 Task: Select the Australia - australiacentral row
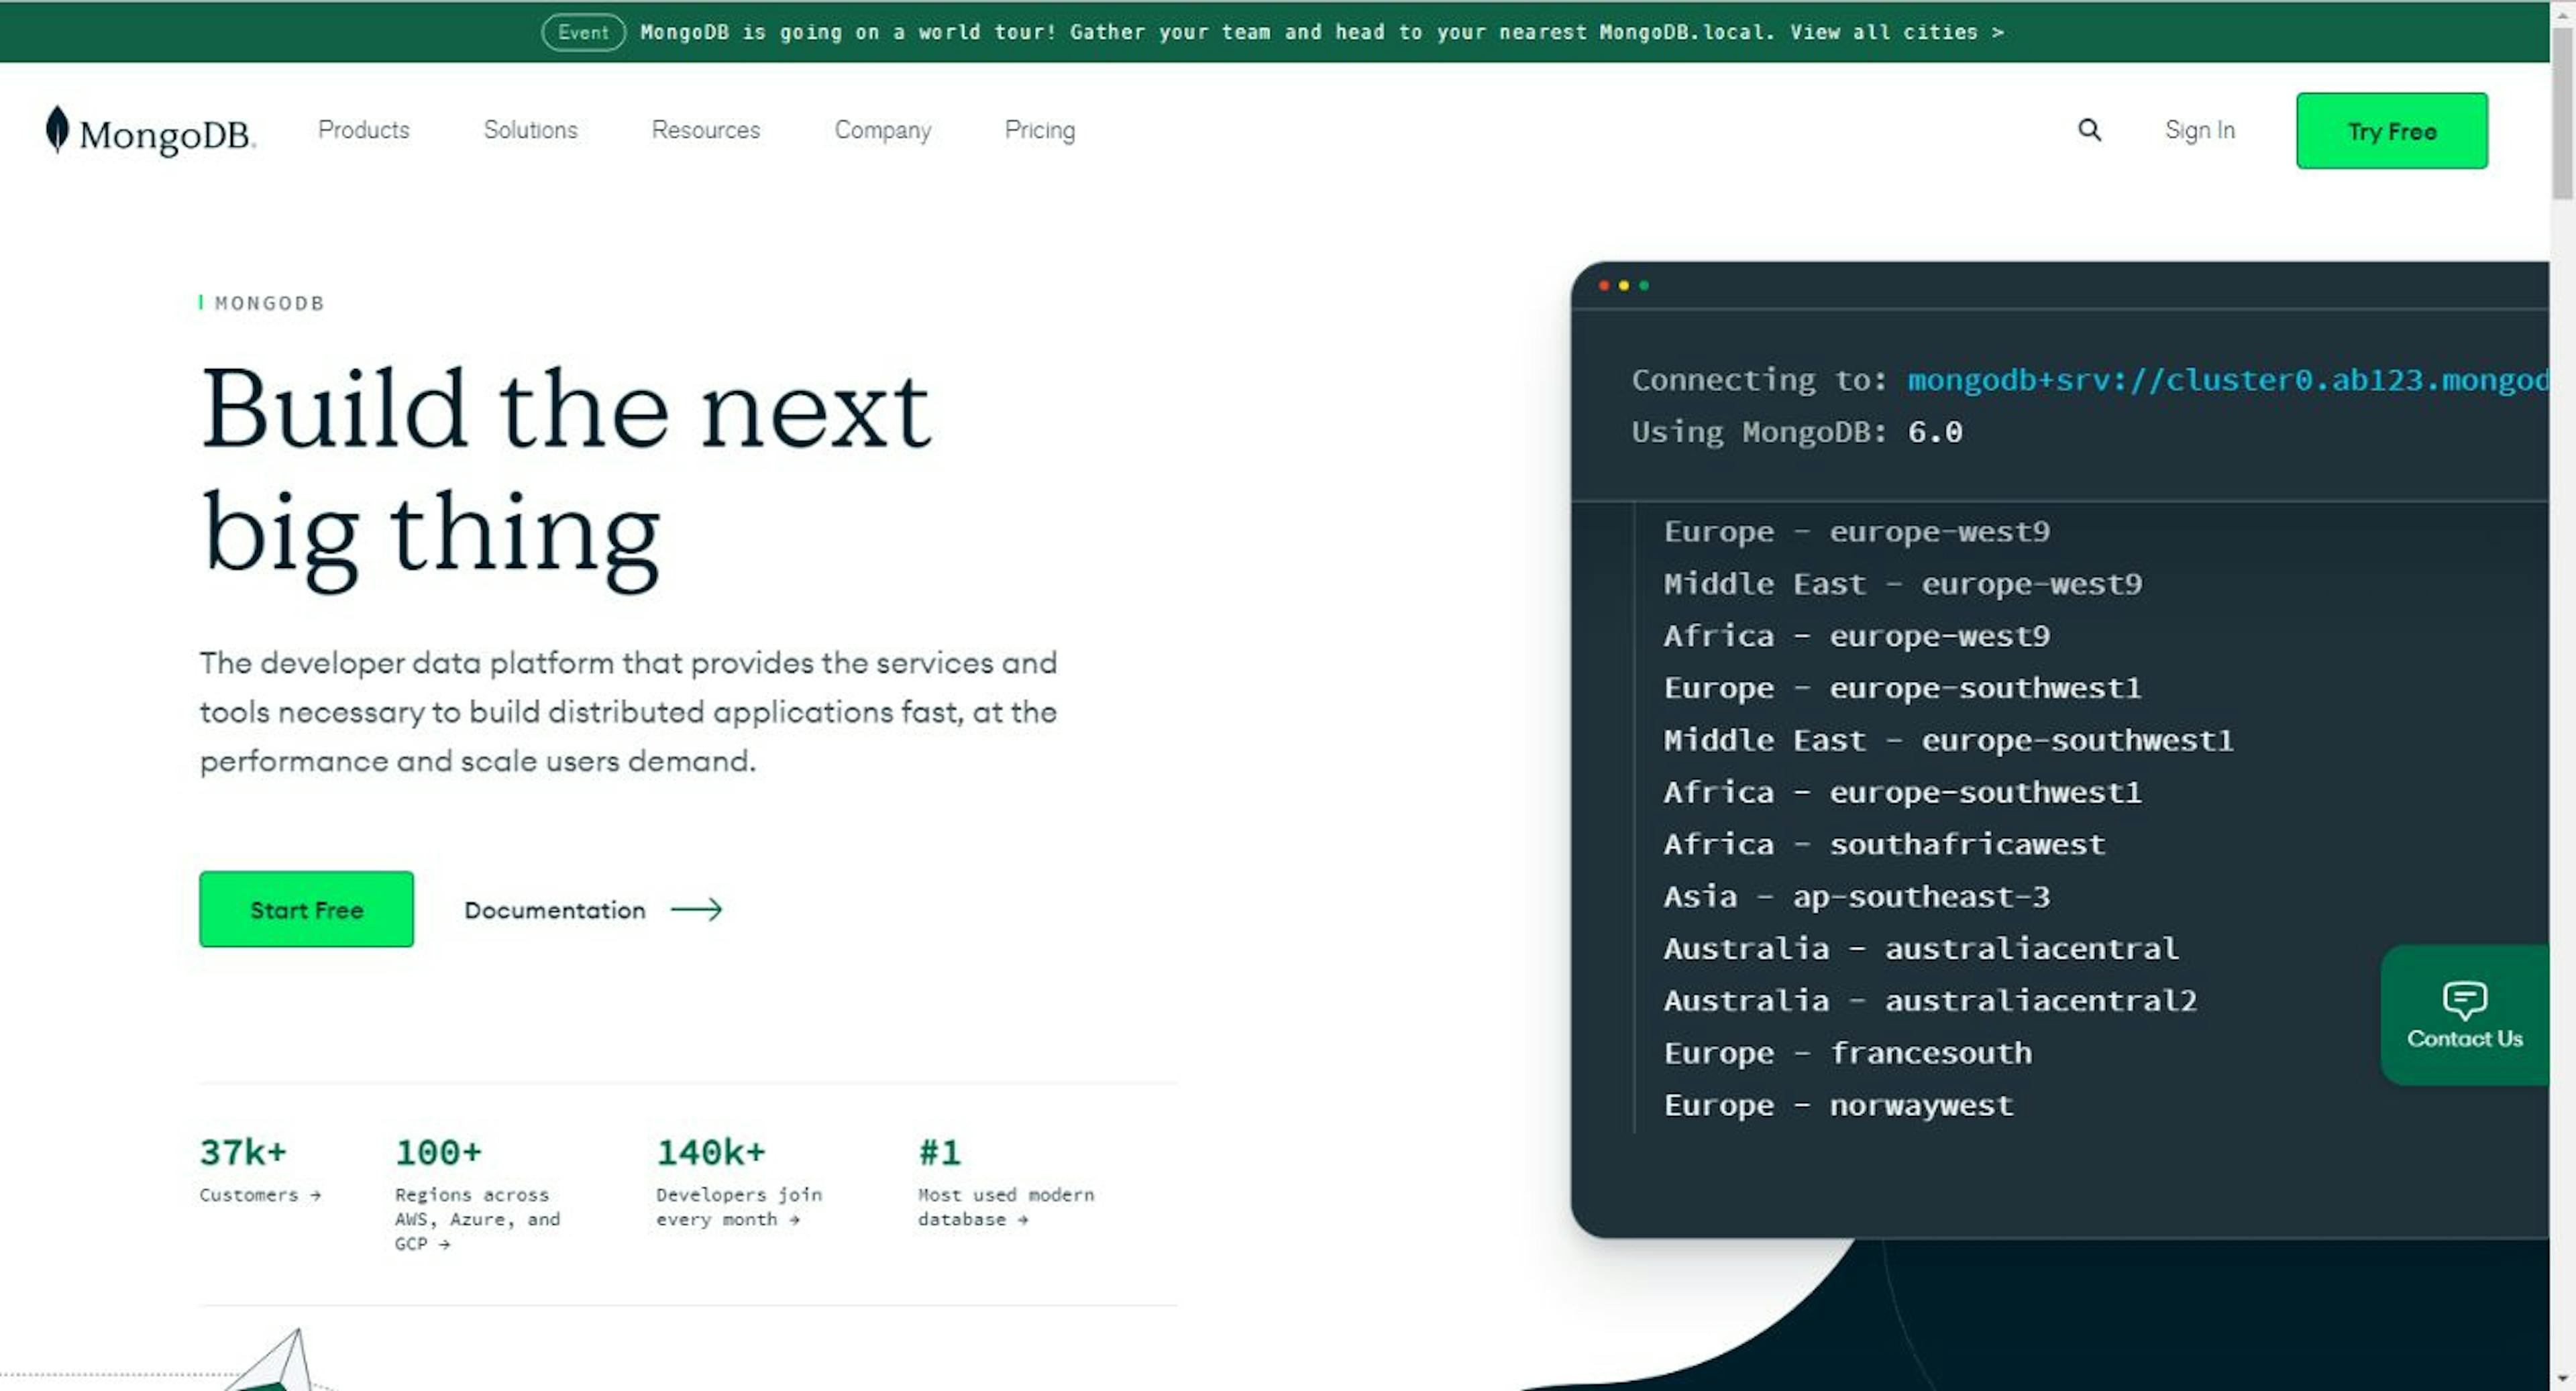(1921, 949)
